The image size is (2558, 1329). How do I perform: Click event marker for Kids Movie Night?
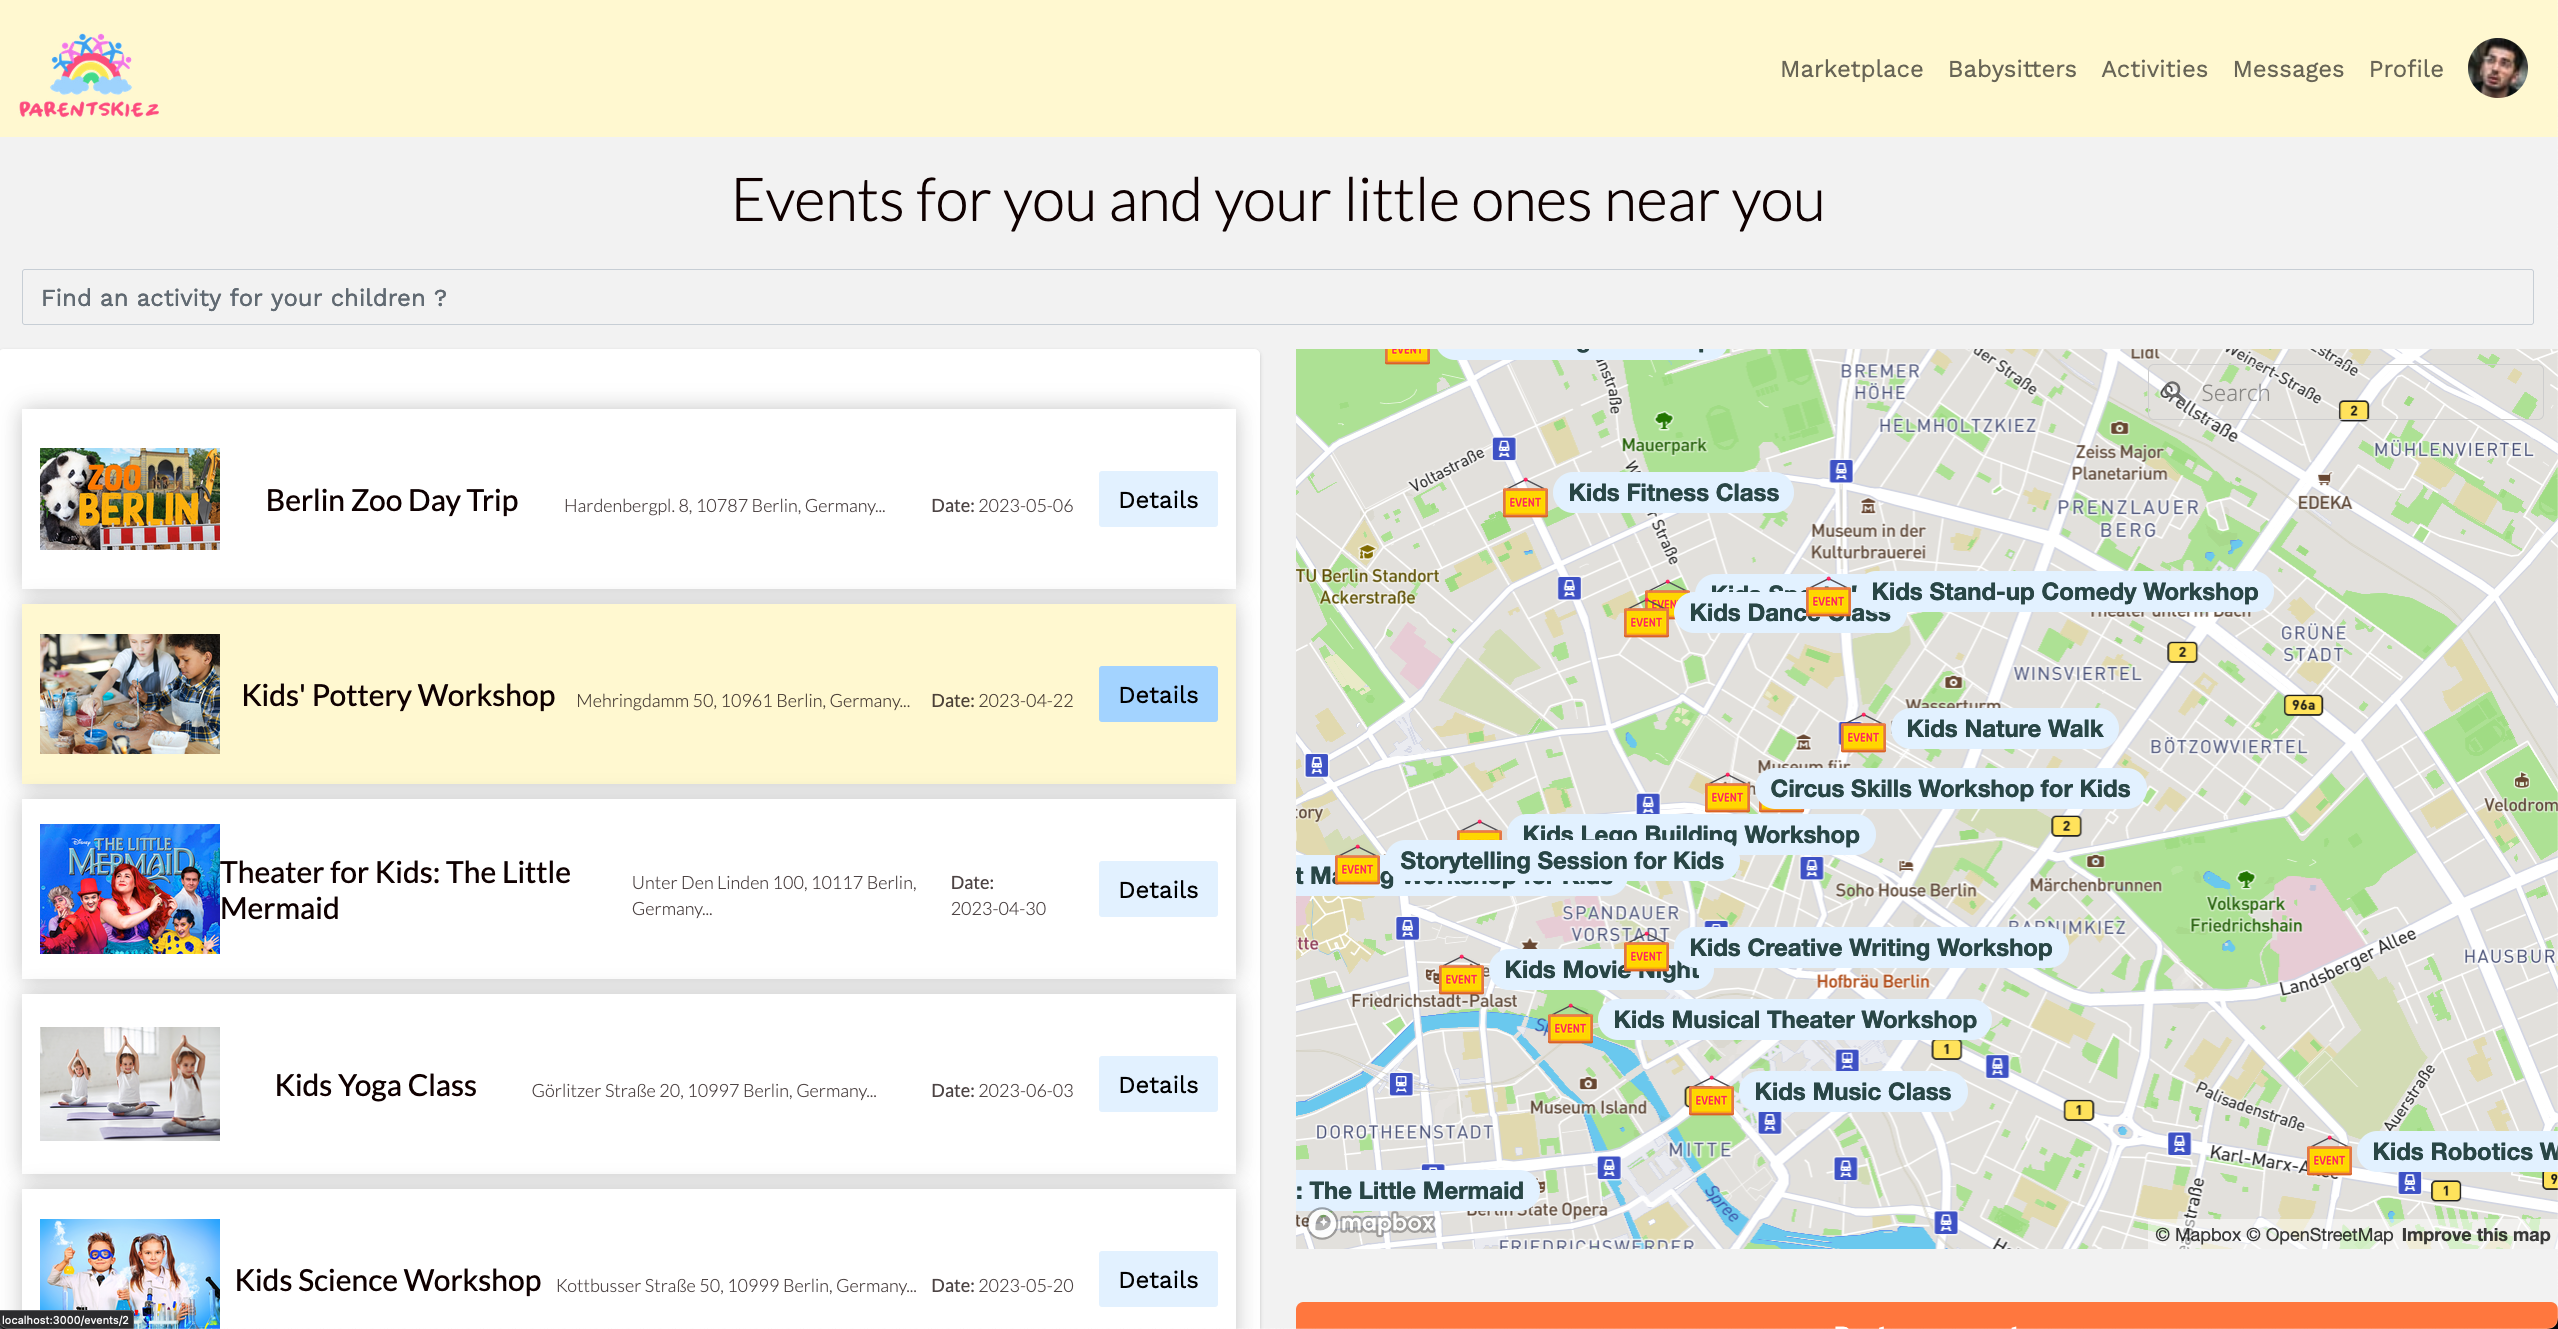click(1461, 976)
